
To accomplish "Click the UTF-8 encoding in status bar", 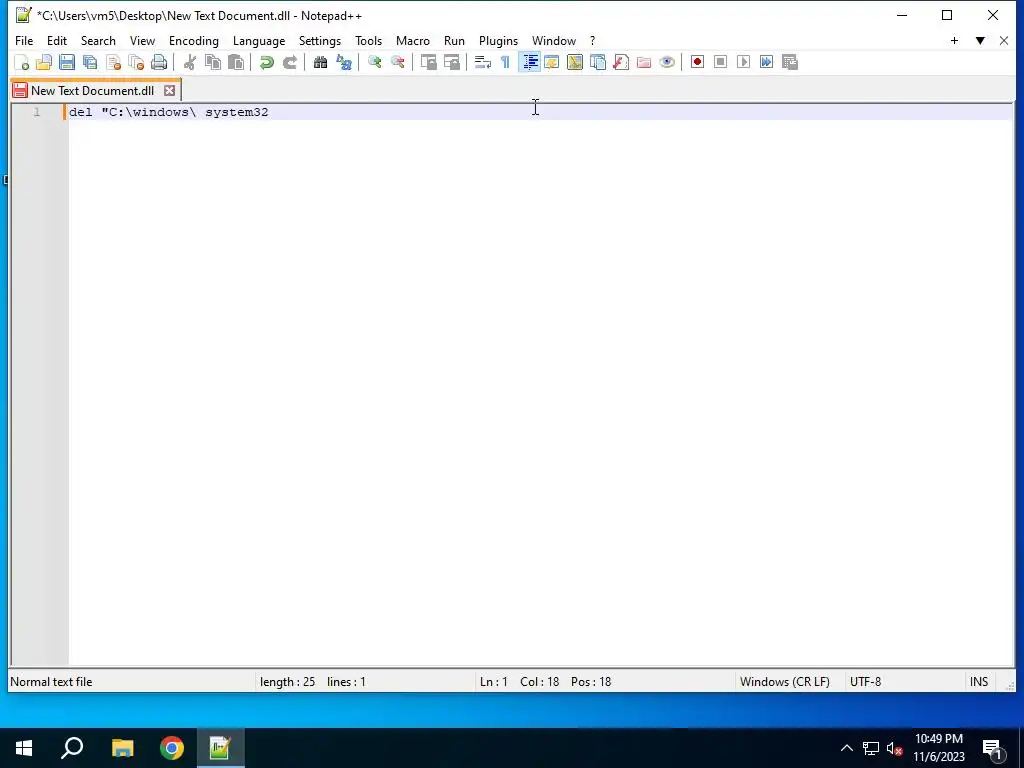I will coord(865,682).
